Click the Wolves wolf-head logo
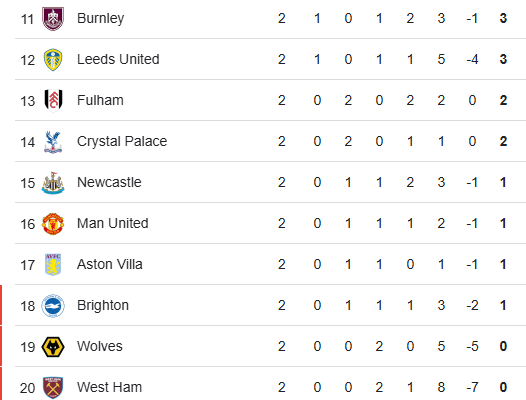The image size is (526, 400). tap(53, 347)
